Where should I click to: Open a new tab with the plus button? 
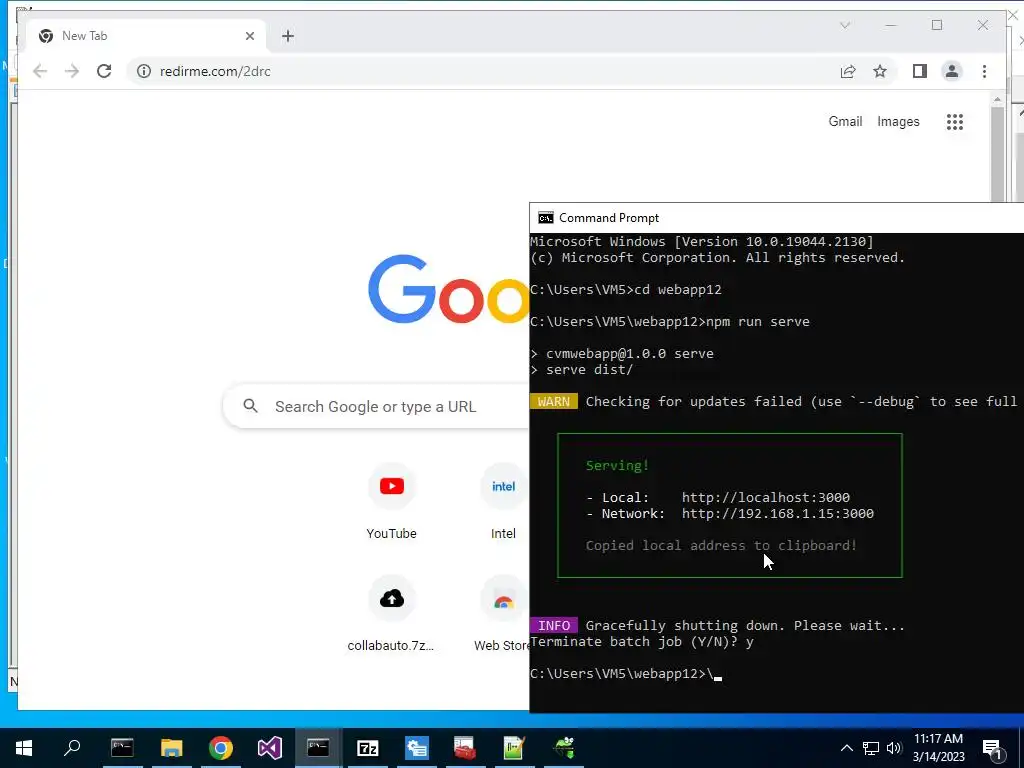tap(287, 36)
